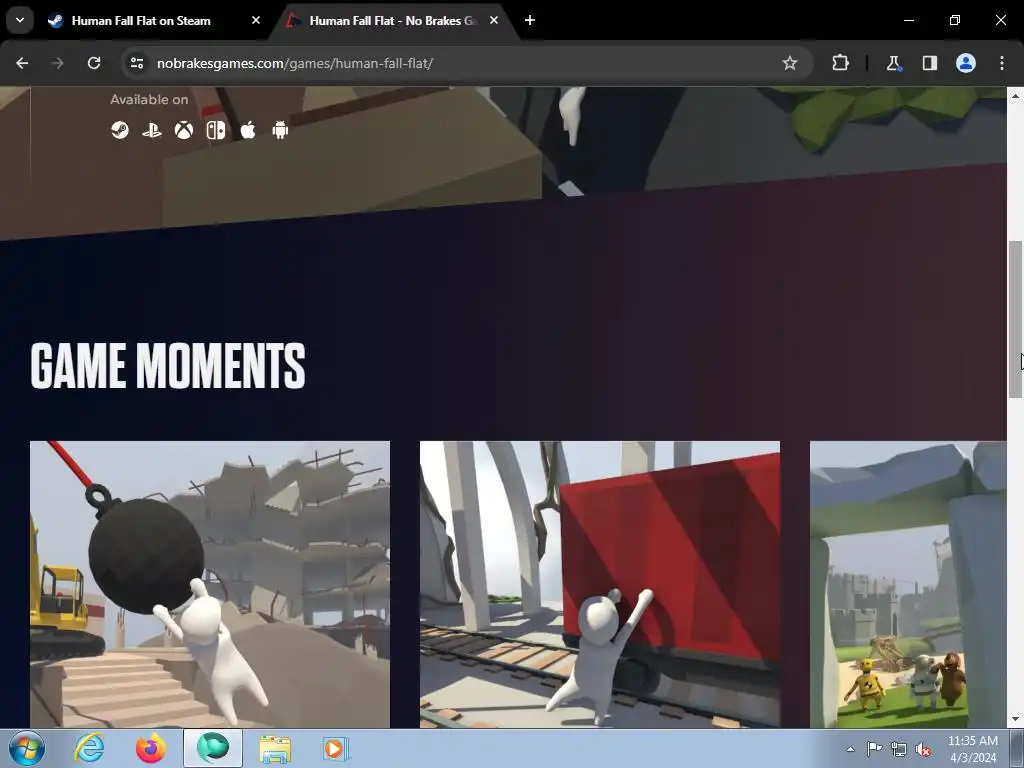Viewport: 1024px width, 768px height.
Task: Open a new browser tab
Action: click(x=530, y=20)
